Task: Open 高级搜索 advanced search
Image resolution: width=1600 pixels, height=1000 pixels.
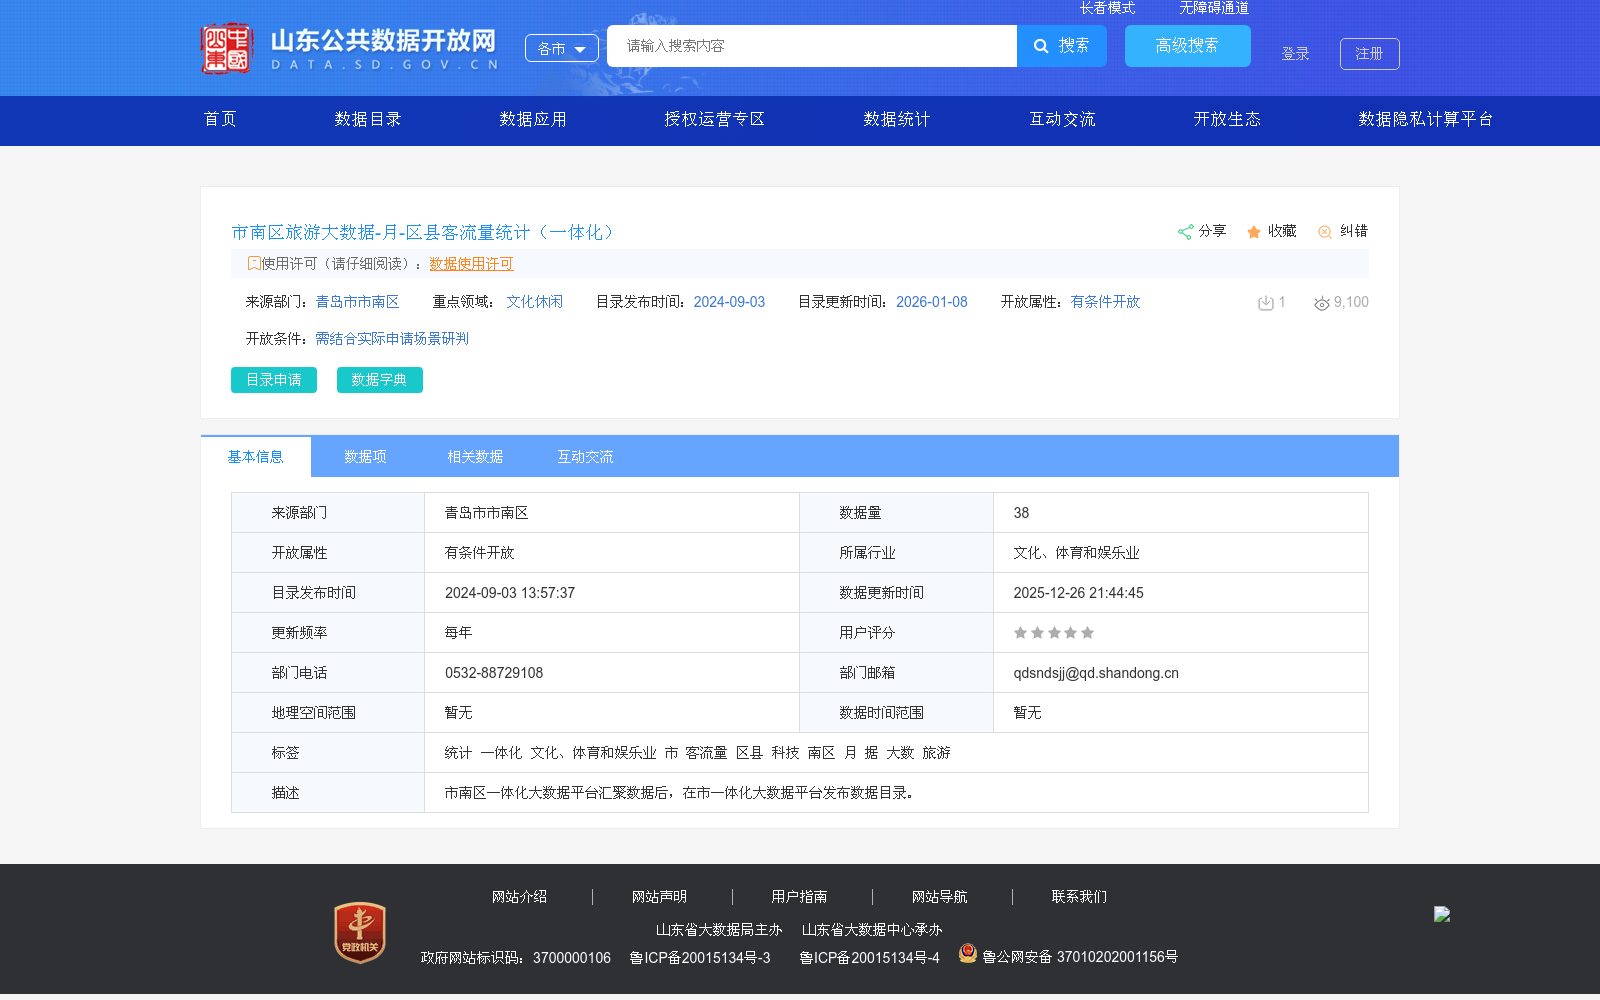Action: [1188, 46]
